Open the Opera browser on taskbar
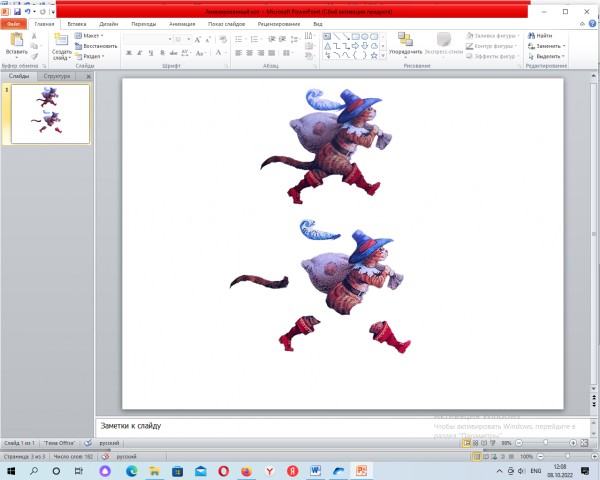This screenshot has width=600, height=480. coord(224,471)
